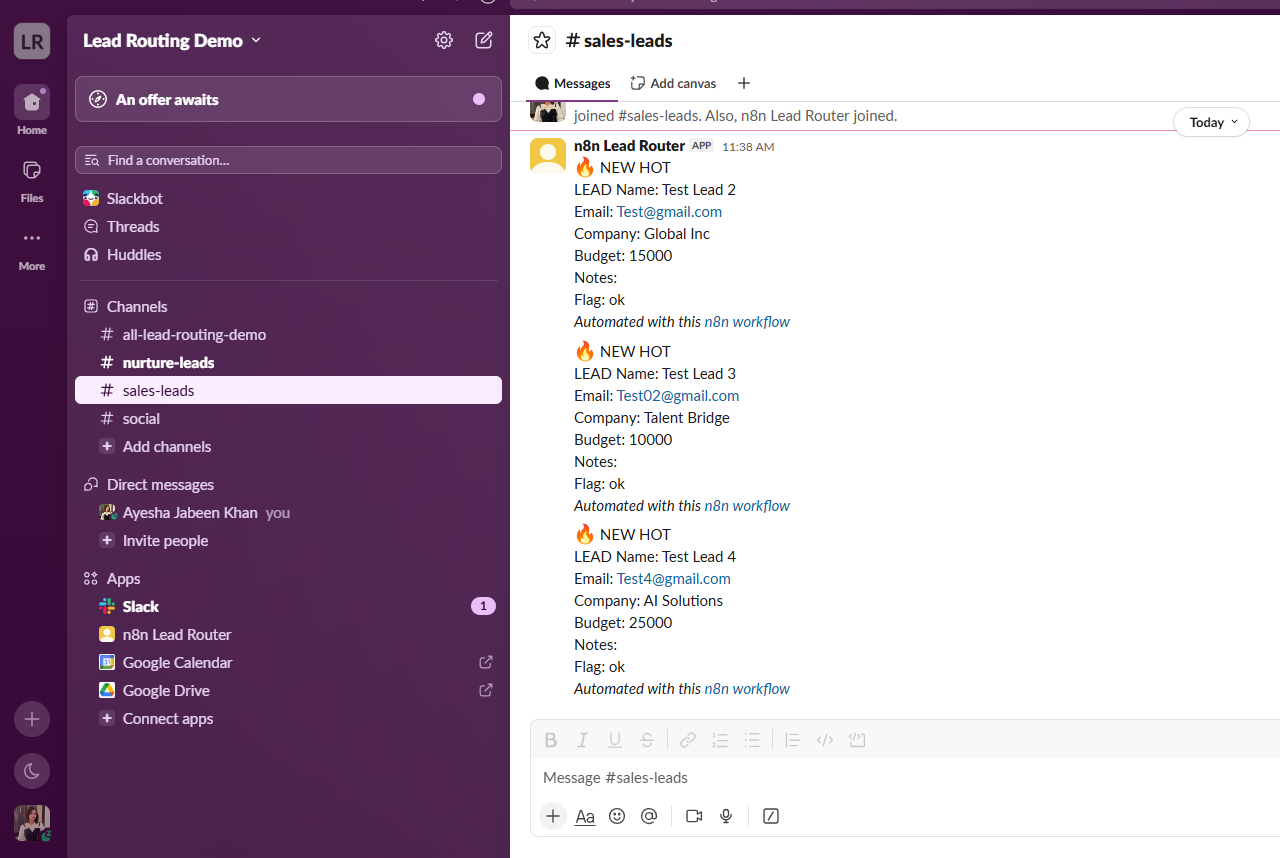Screen dimensions: 1280x858
Task: Open the An offer awaits banner
Action: click(288, 99)
